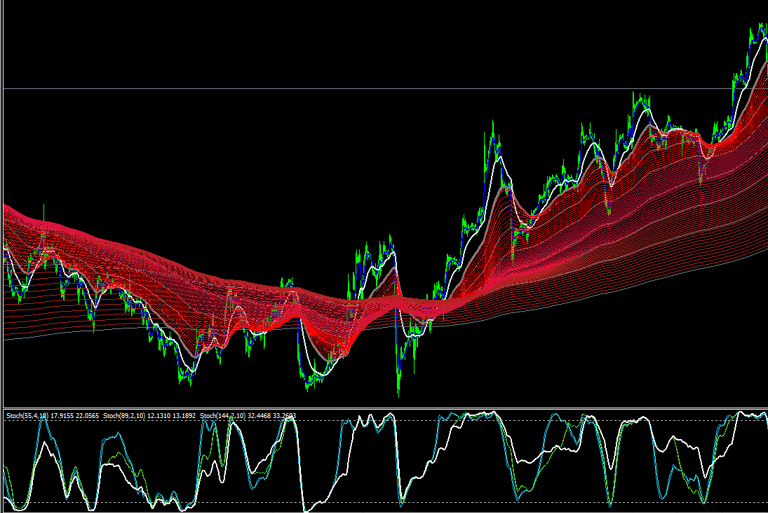
Task: Click the left vertical border of the chart window
Action: coord(2,256)
